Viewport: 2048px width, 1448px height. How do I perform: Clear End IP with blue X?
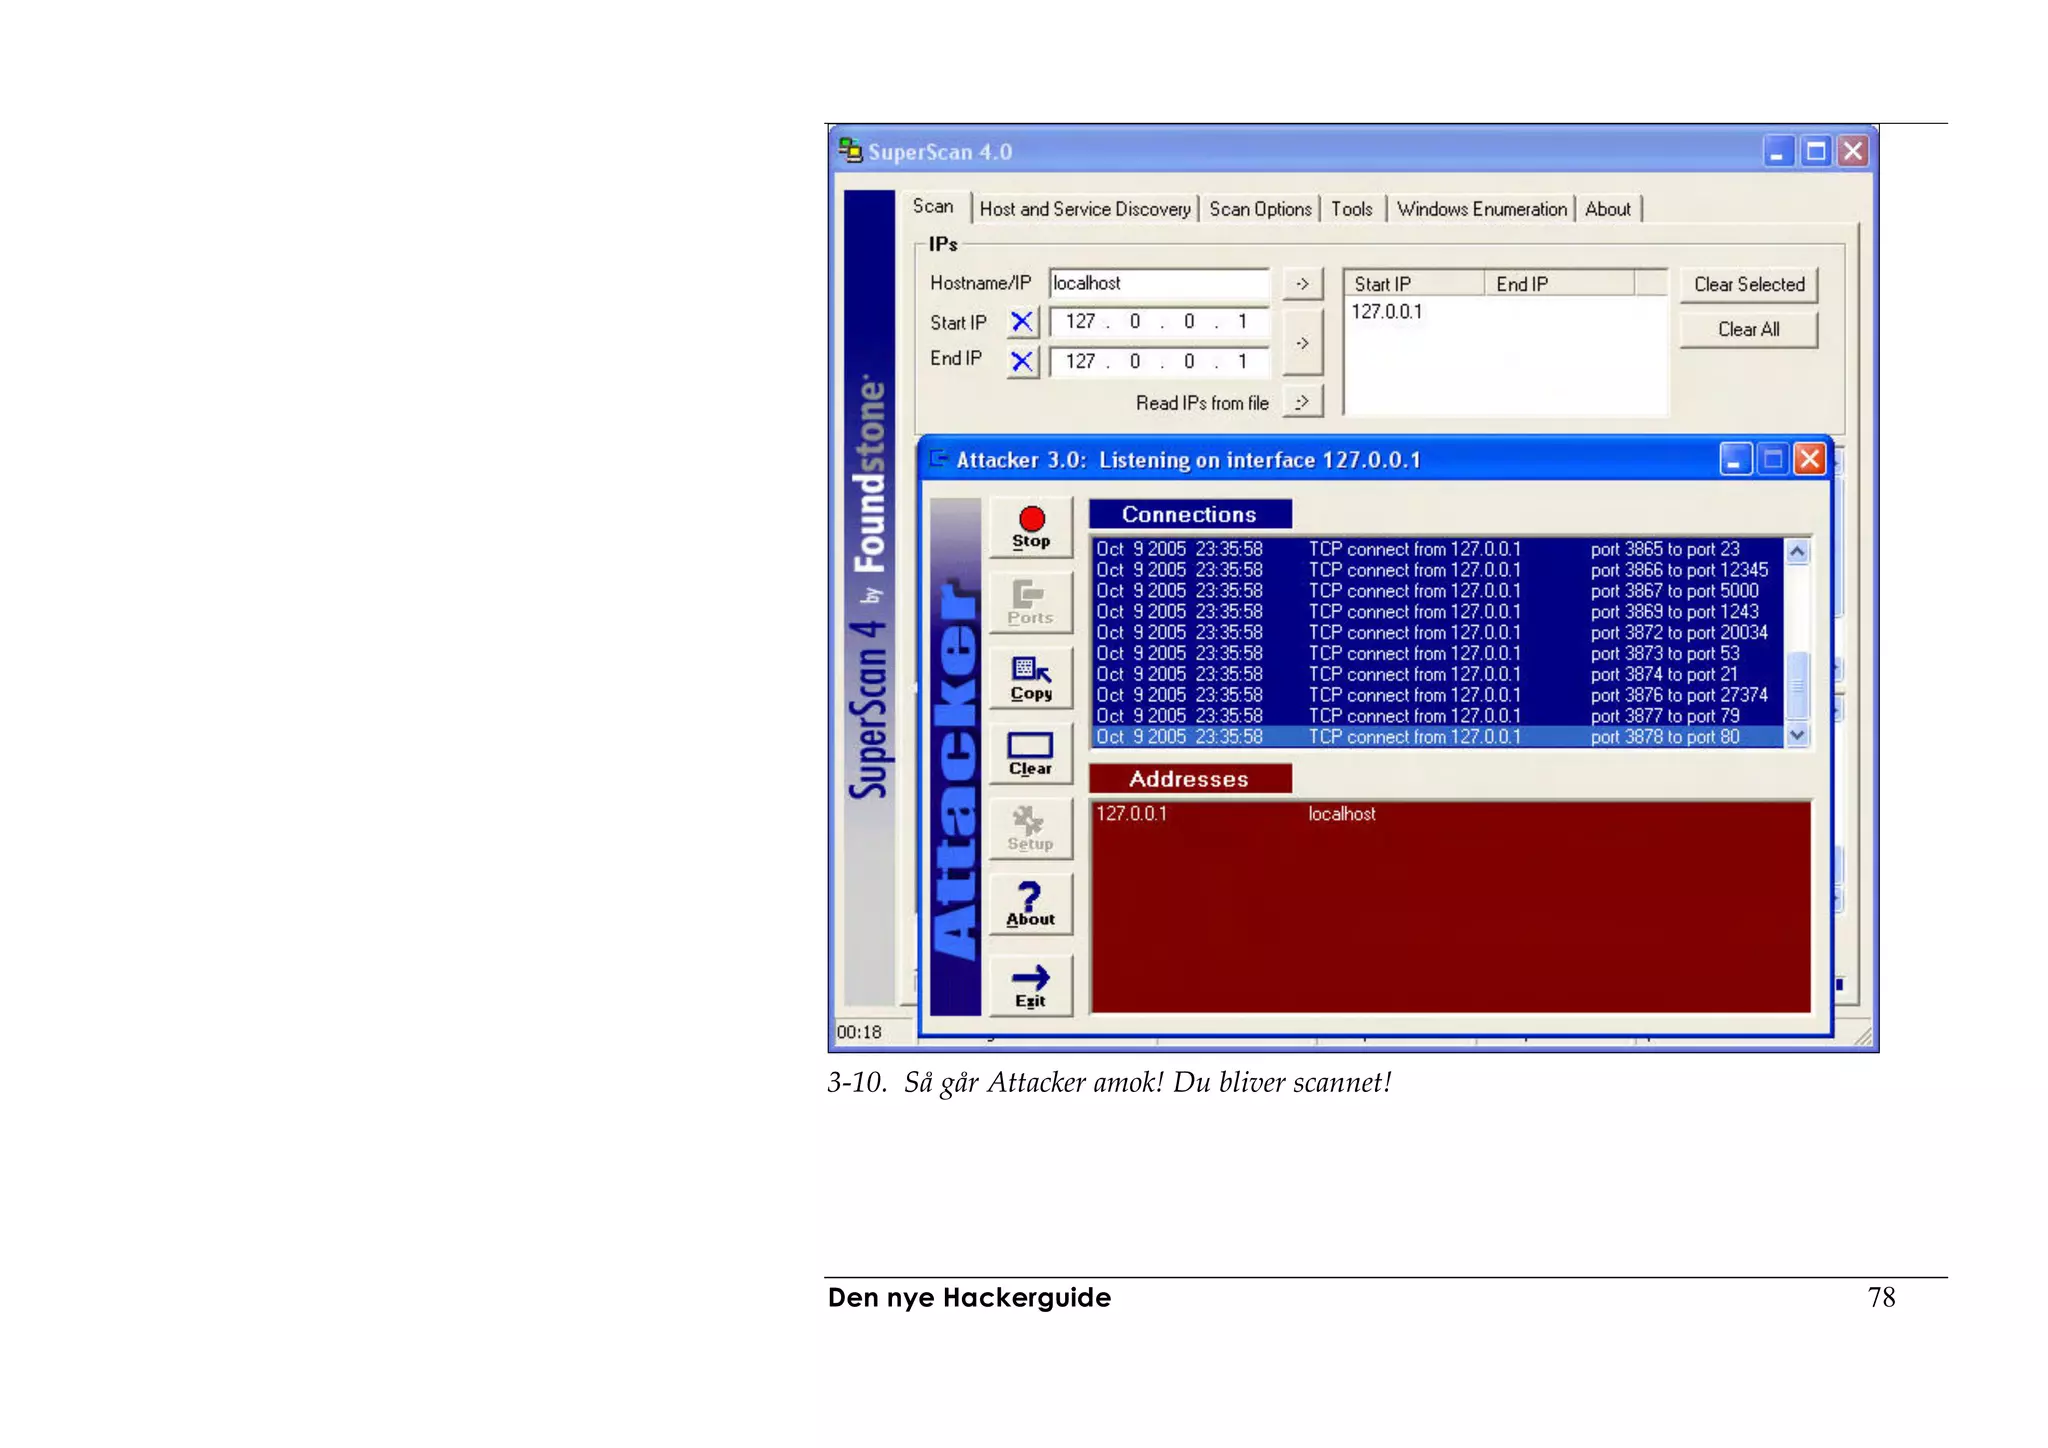pyautogui.click(x=1022, y=361)
